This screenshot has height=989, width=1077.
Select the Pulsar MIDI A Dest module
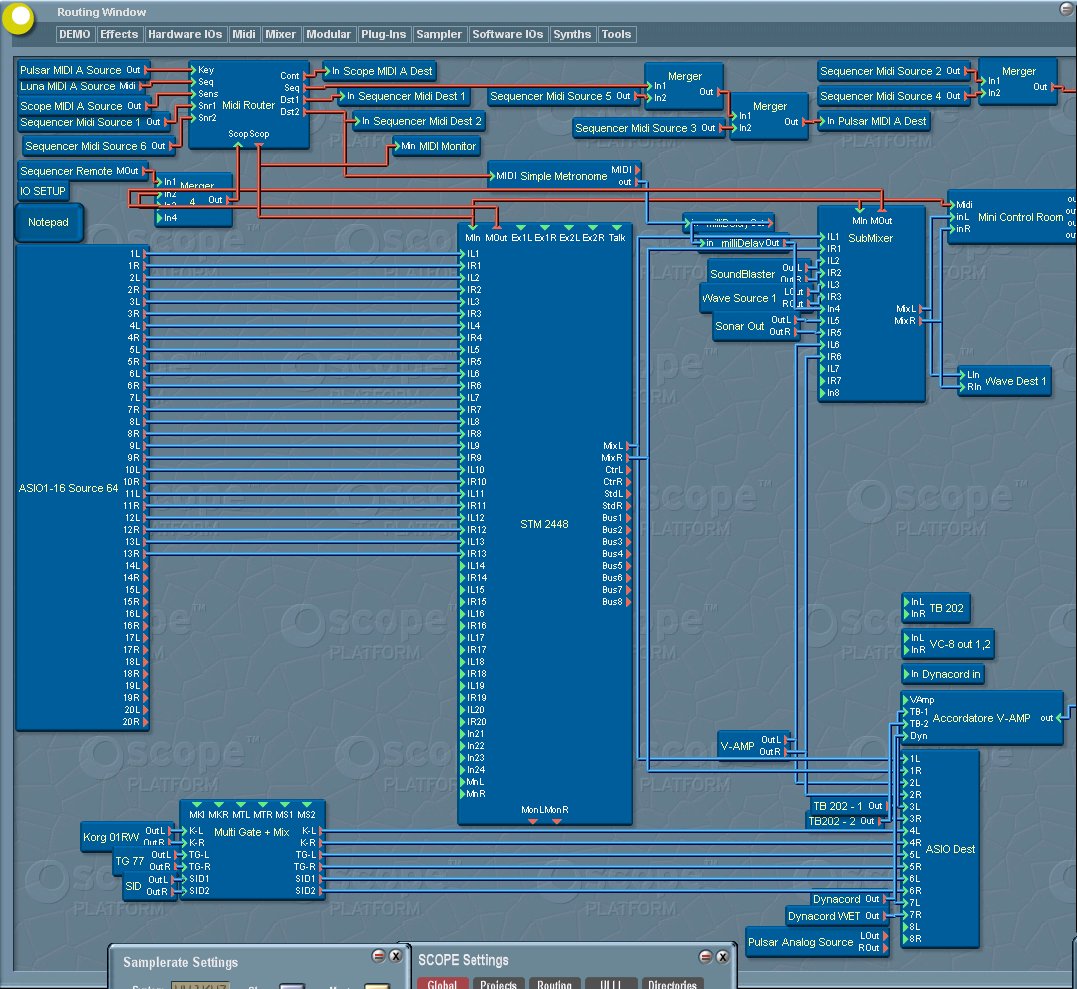click(x=876, y=121)
